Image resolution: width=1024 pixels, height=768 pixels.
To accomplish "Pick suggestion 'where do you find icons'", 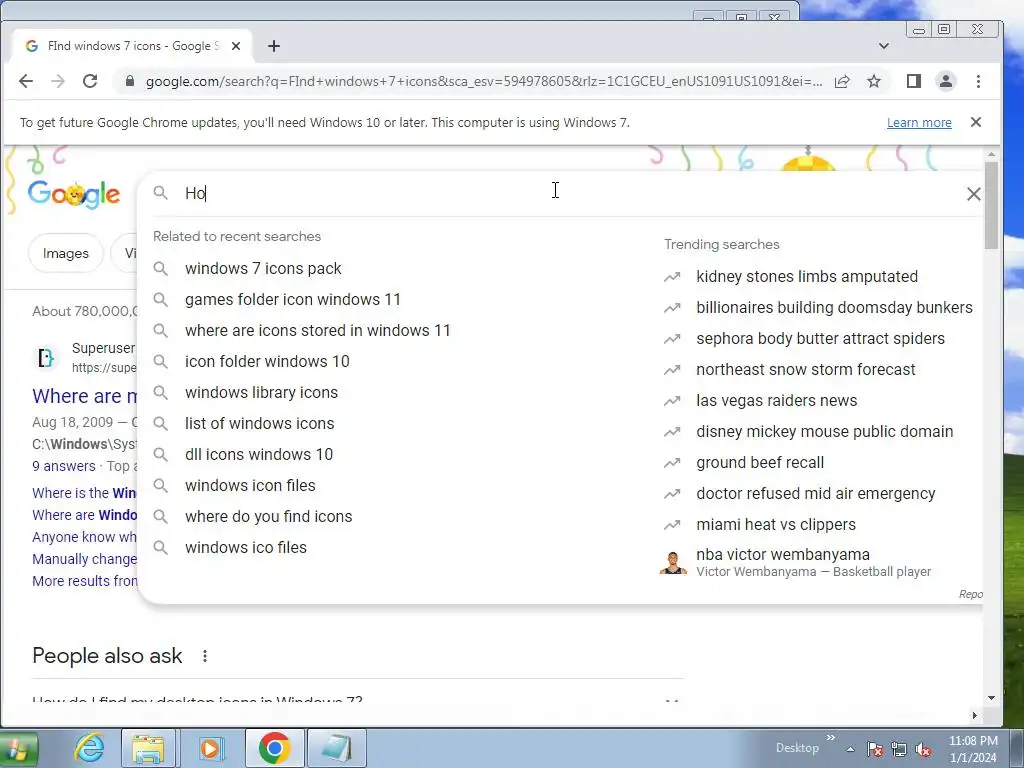I will pos(268,517).
